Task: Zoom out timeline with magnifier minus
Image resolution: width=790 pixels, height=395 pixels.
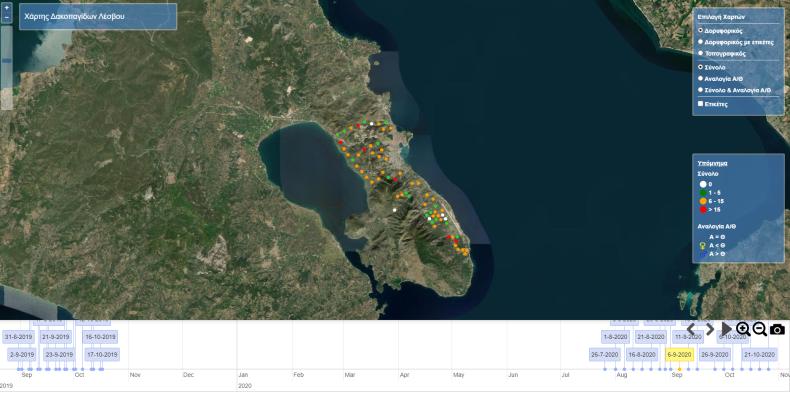Action: pos(759,329)
